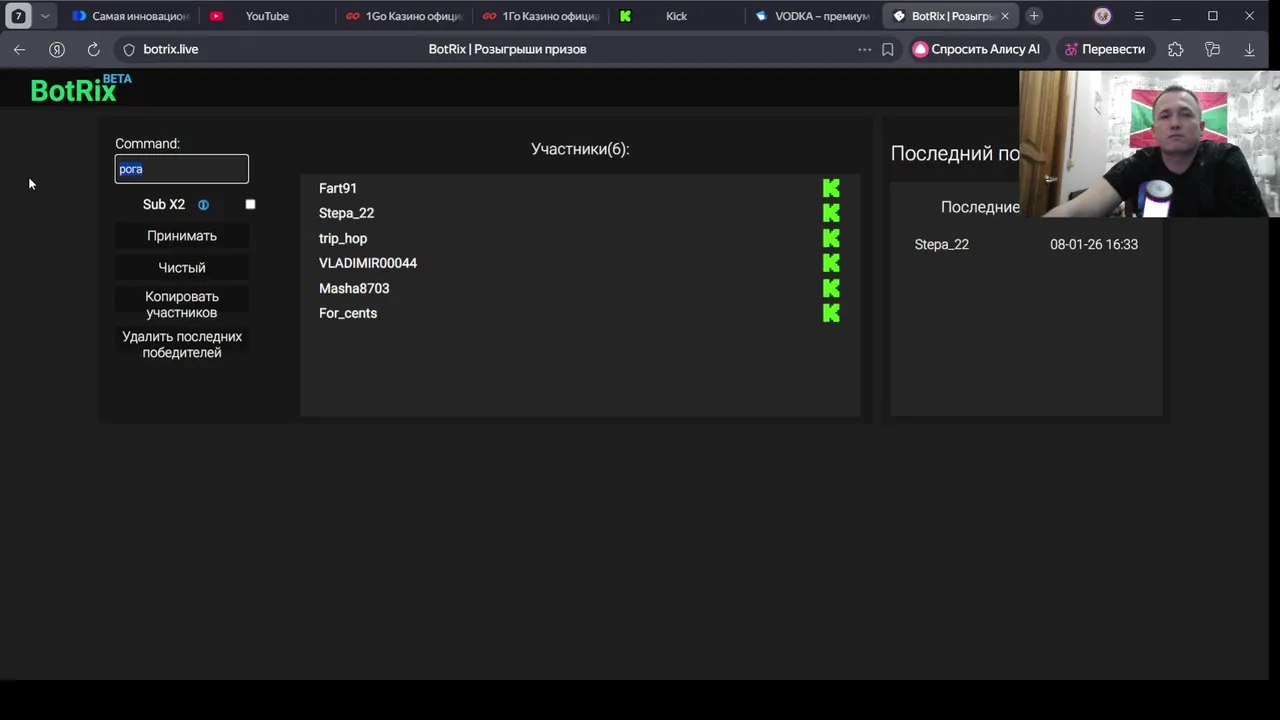Image resolution: width=1280 pixels, height=720 pixels.
Task: Click the Kick icon next to VLADIMIR00044
Action: pyautogui.click(x=831, y=263)
